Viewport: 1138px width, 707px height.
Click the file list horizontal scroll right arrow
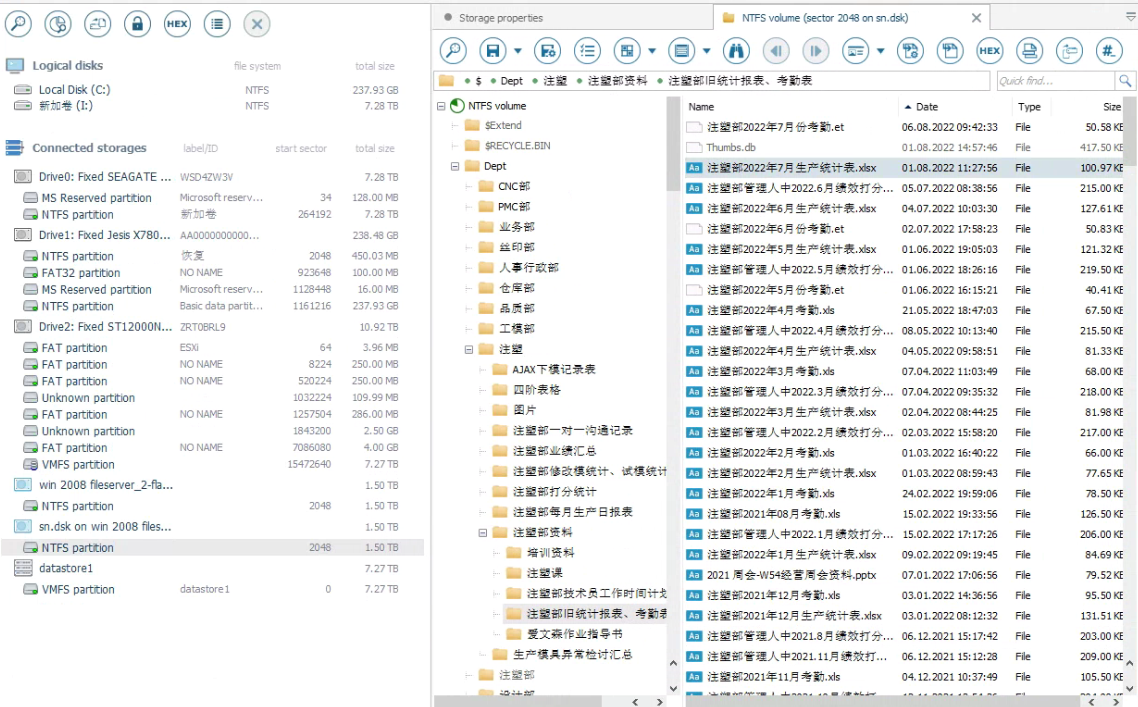click(1115, 702)
